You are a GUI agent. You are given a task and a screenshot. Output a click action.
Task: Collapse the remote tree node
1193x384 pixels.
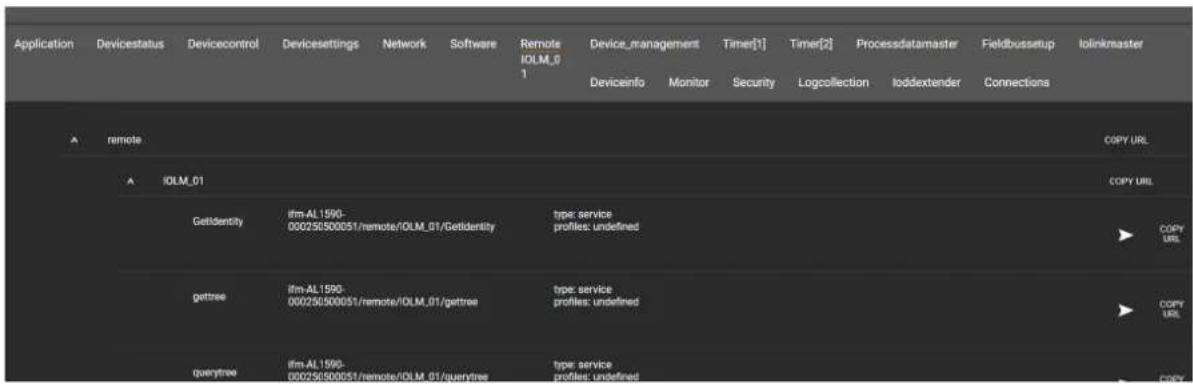point(74,141)
